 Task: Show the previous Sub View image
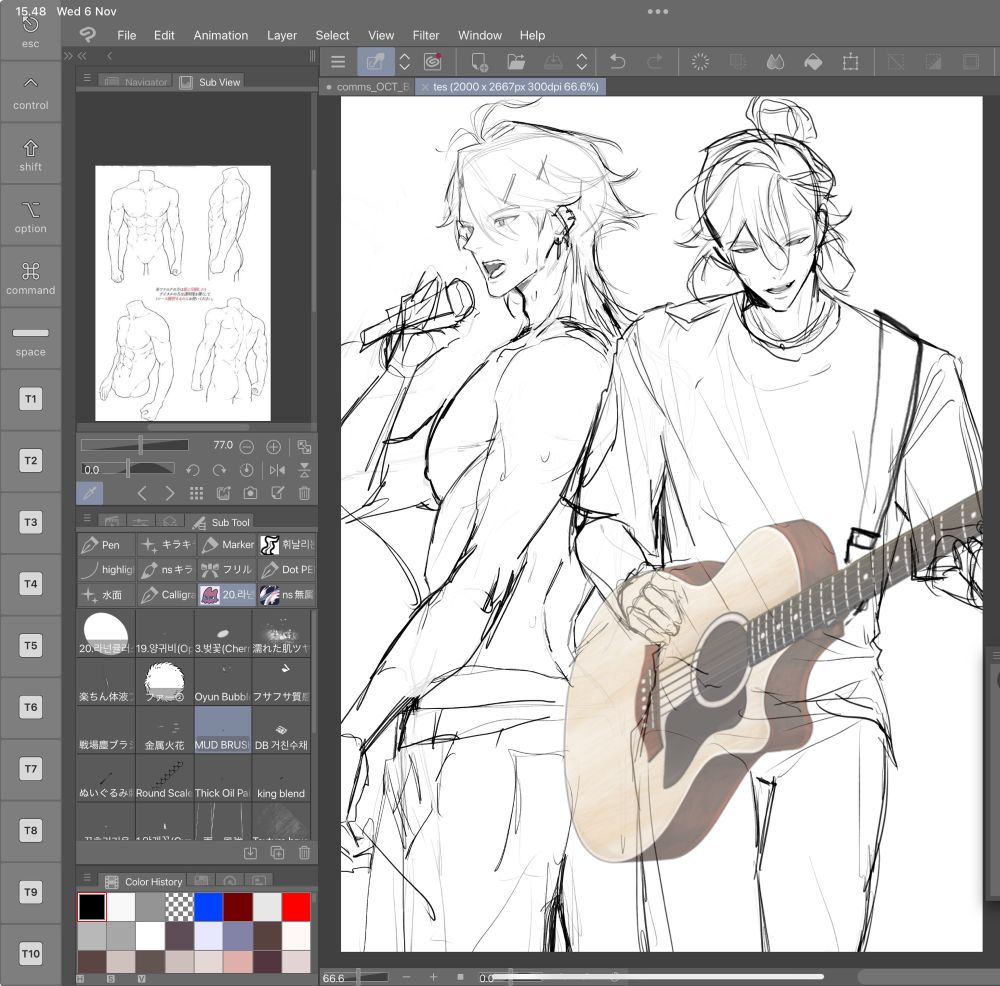pos(142,493)
